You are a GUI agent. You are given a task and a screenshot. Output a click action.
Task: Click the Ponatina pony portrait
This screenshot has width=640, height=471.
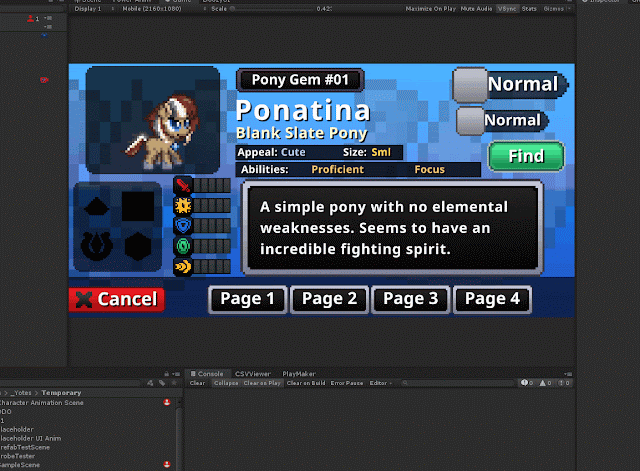click(153, 120)
